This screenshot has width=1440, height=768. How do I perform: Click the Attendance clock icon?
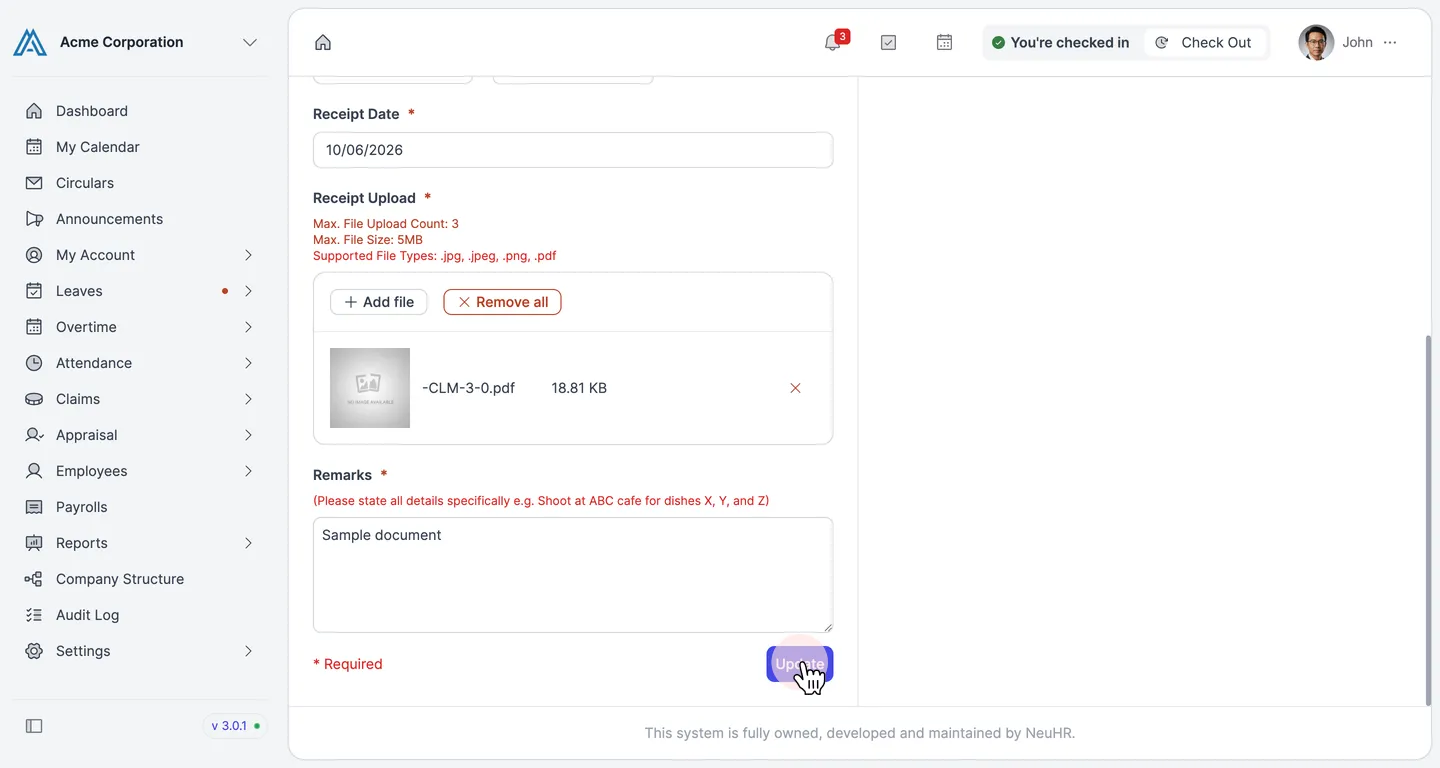click(34, 363)
